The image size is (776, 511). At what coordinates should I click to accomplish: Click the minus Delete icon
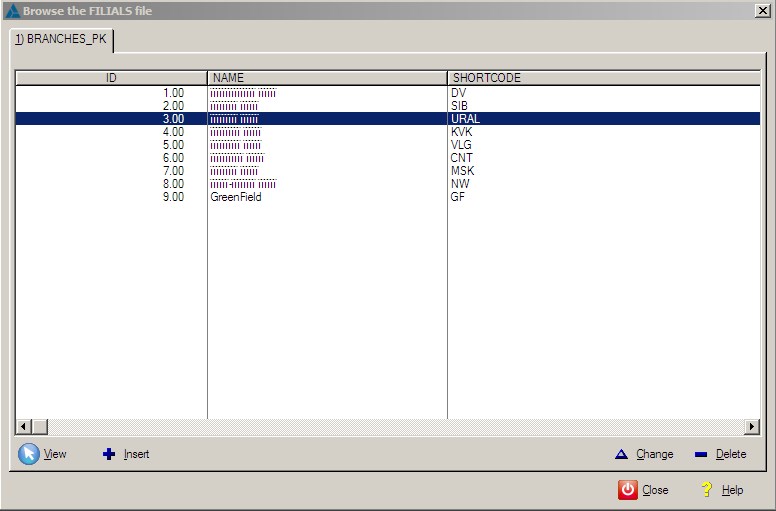click(701, 454)
